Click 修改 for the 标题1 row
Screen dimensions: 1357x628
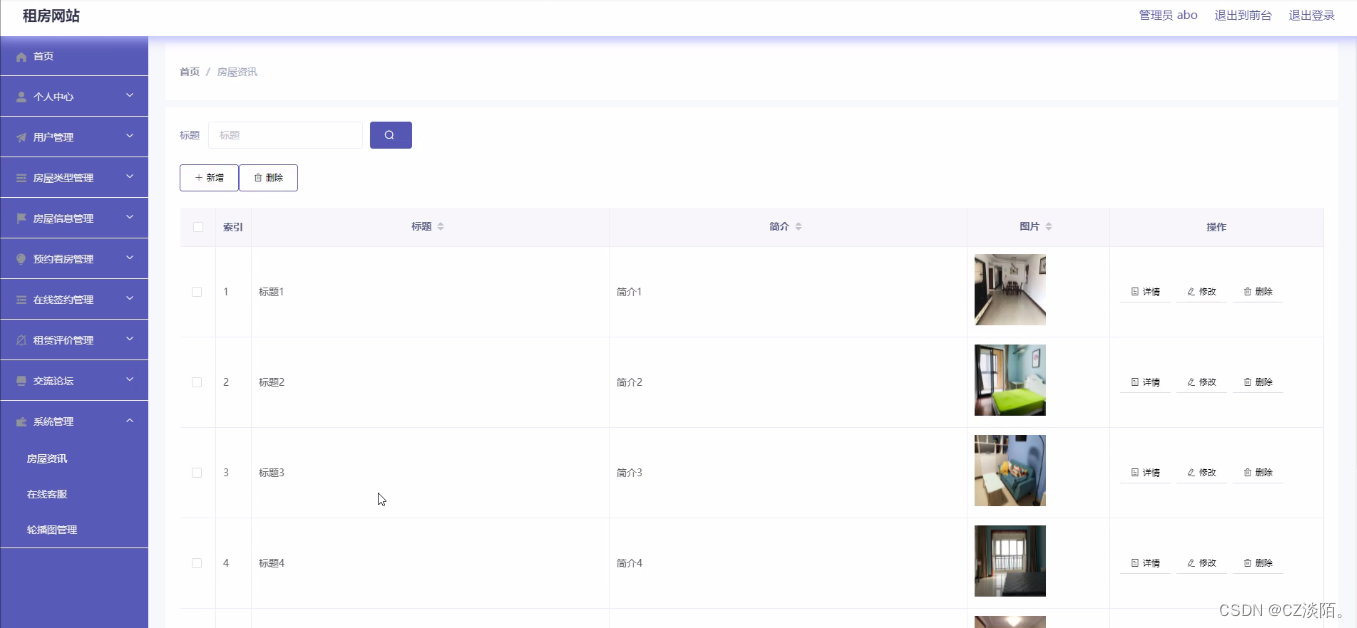click(1201, 292)
